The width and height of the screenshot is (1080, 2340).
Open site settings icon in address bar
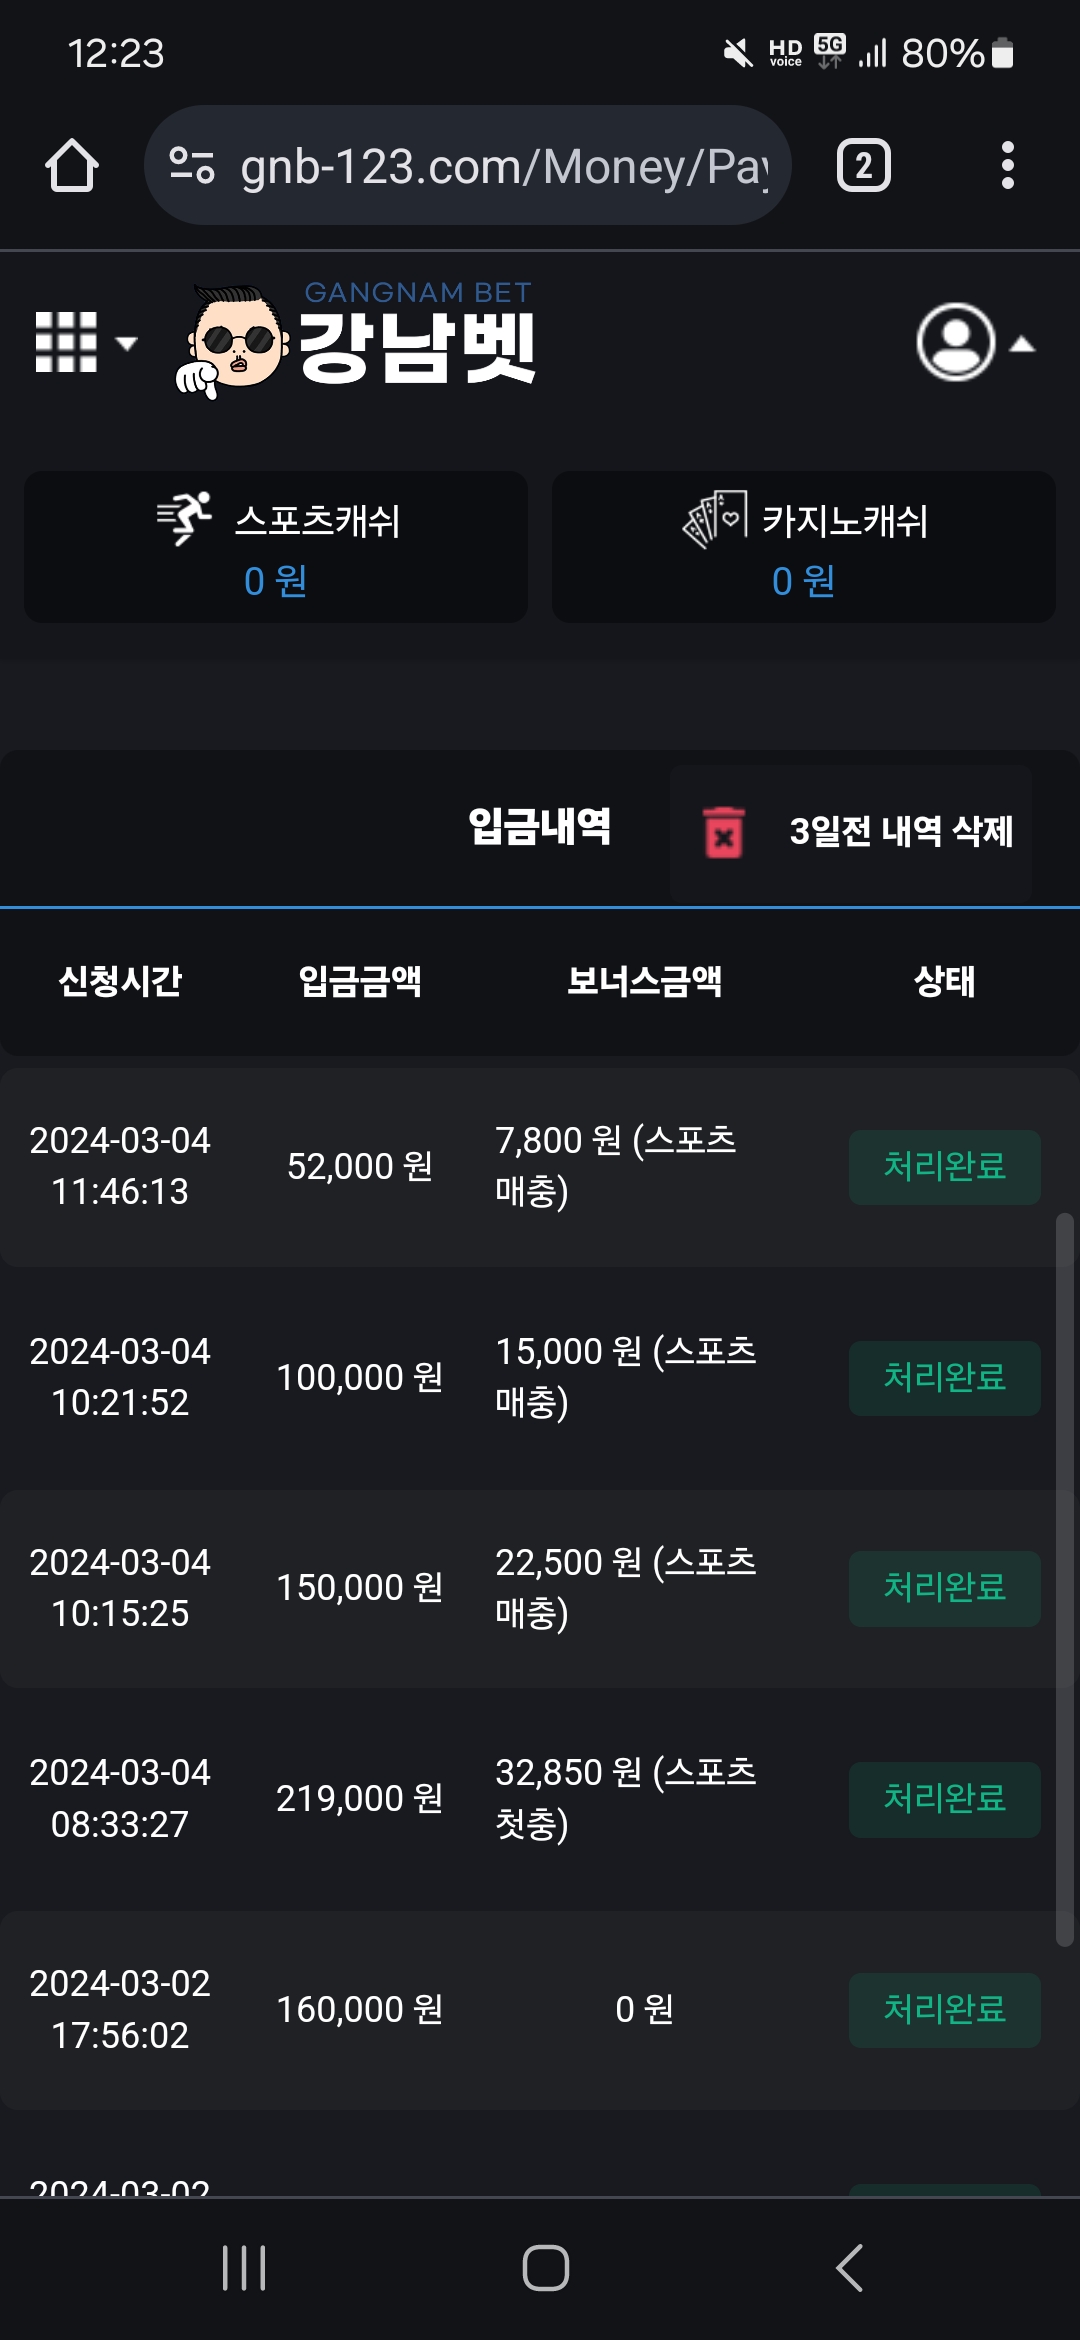[191, 165]
